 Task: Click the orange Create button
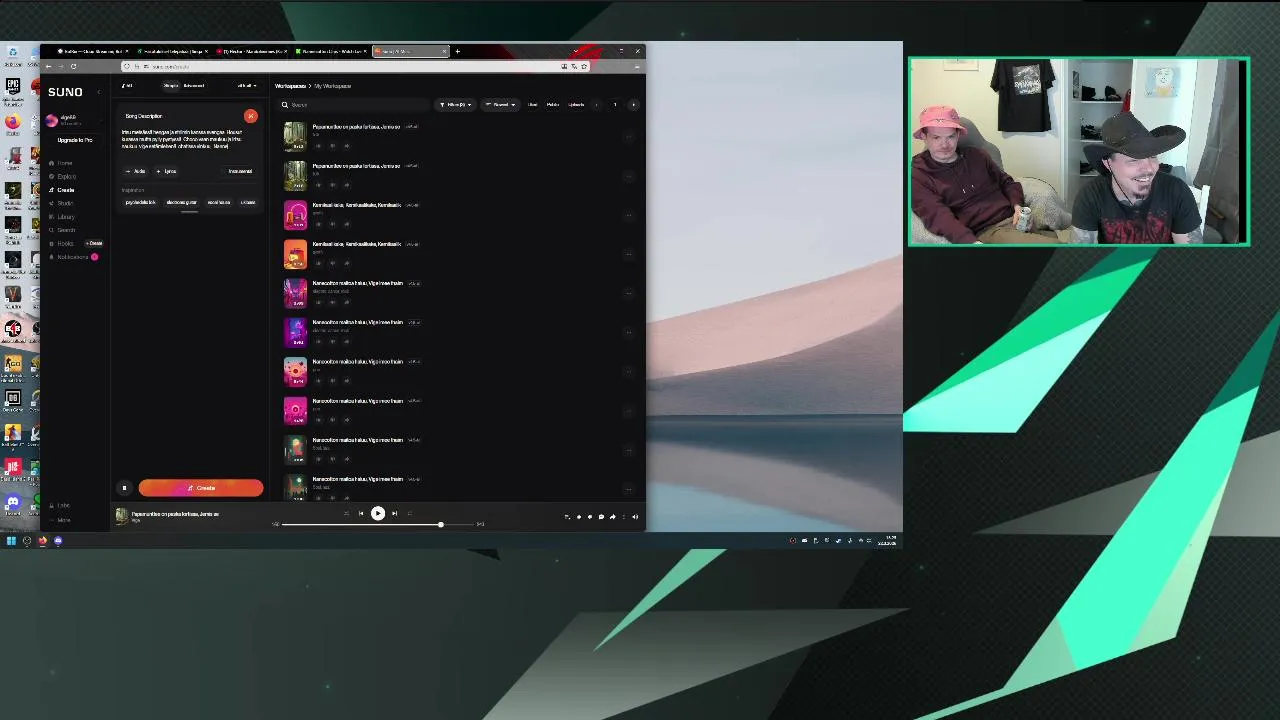tap(201, 488)
